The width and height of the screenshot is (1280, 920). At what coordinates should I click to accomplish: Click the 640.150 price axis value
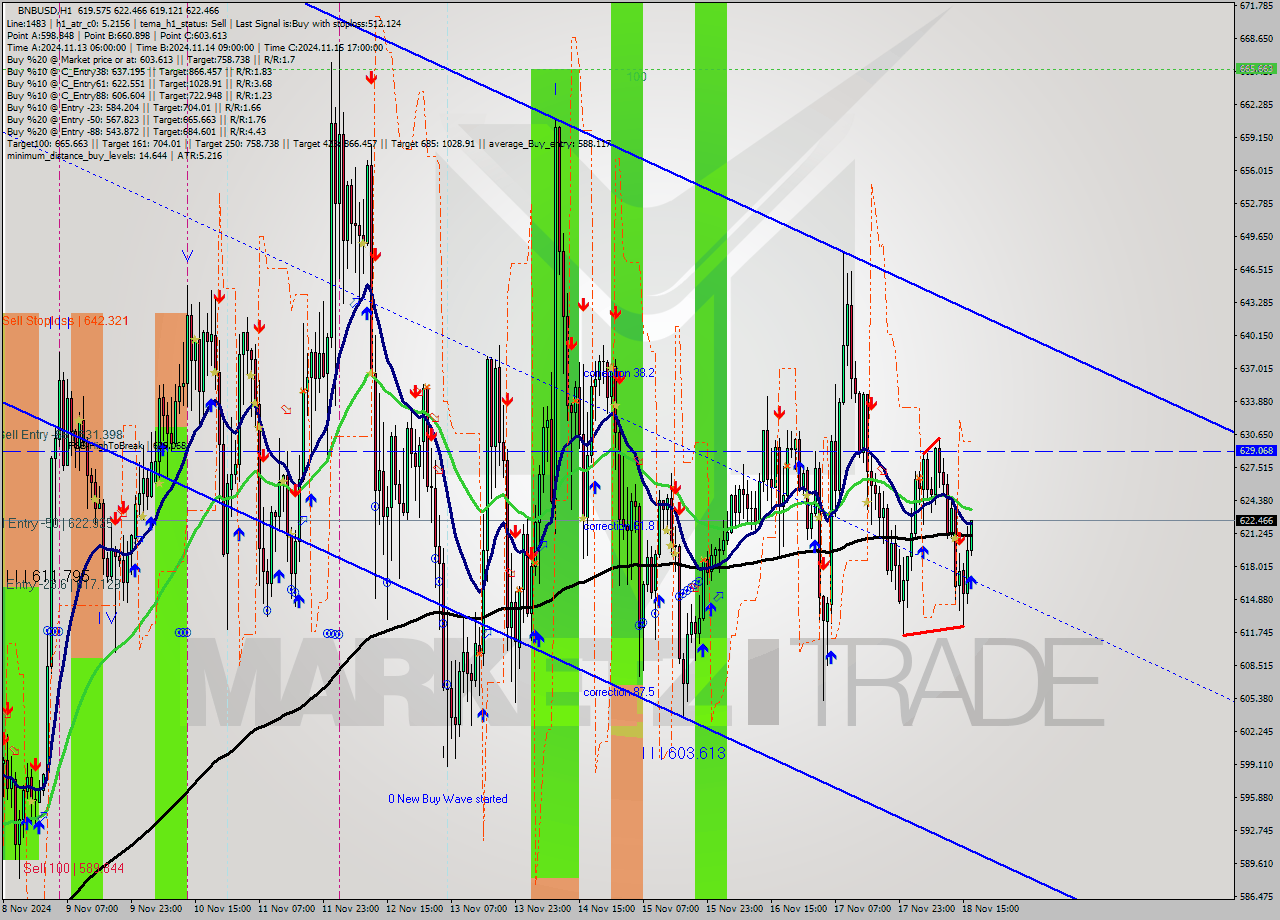tap(1256, 335)
